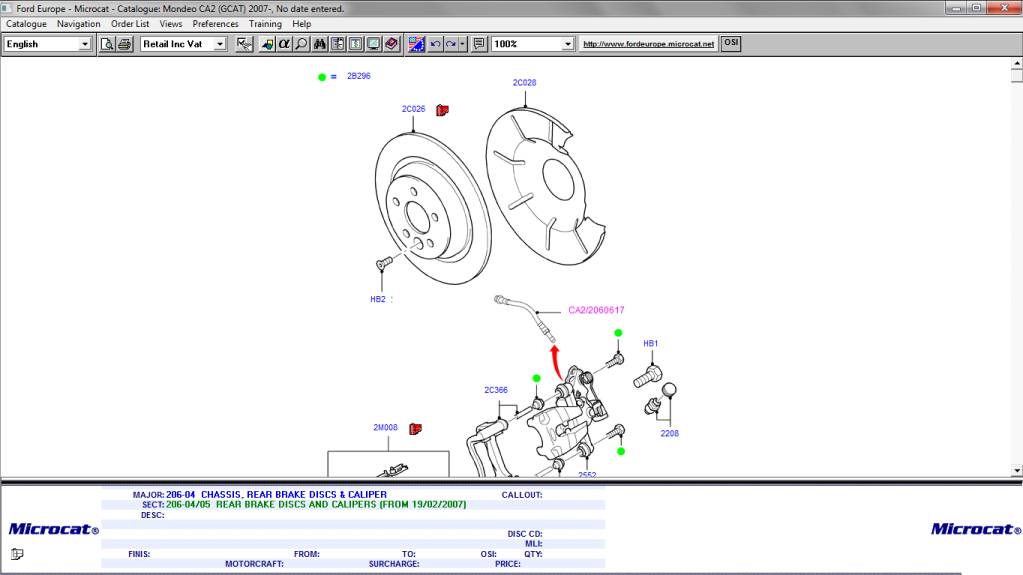Select cross reference CA2/2060617

point(596,310)
